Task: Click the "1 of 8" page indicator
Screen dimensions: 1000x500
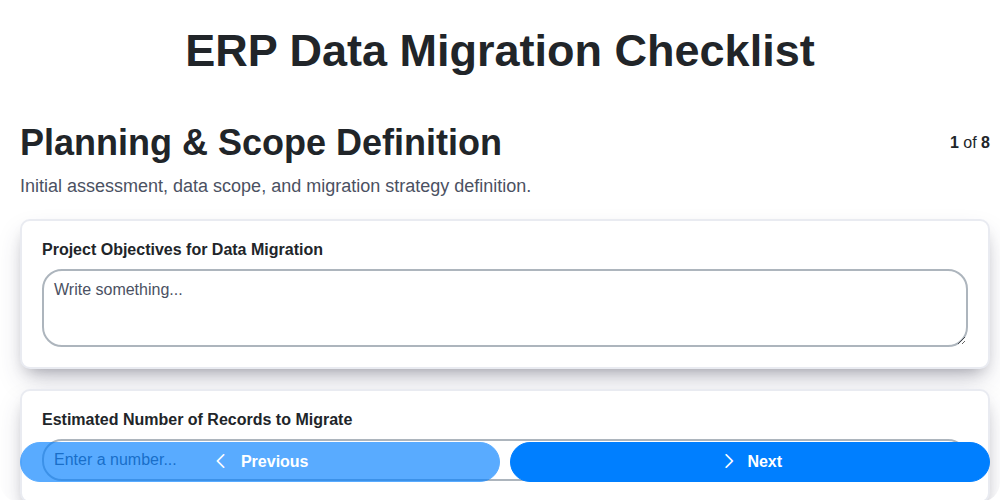Action: [x=969, y=142]
